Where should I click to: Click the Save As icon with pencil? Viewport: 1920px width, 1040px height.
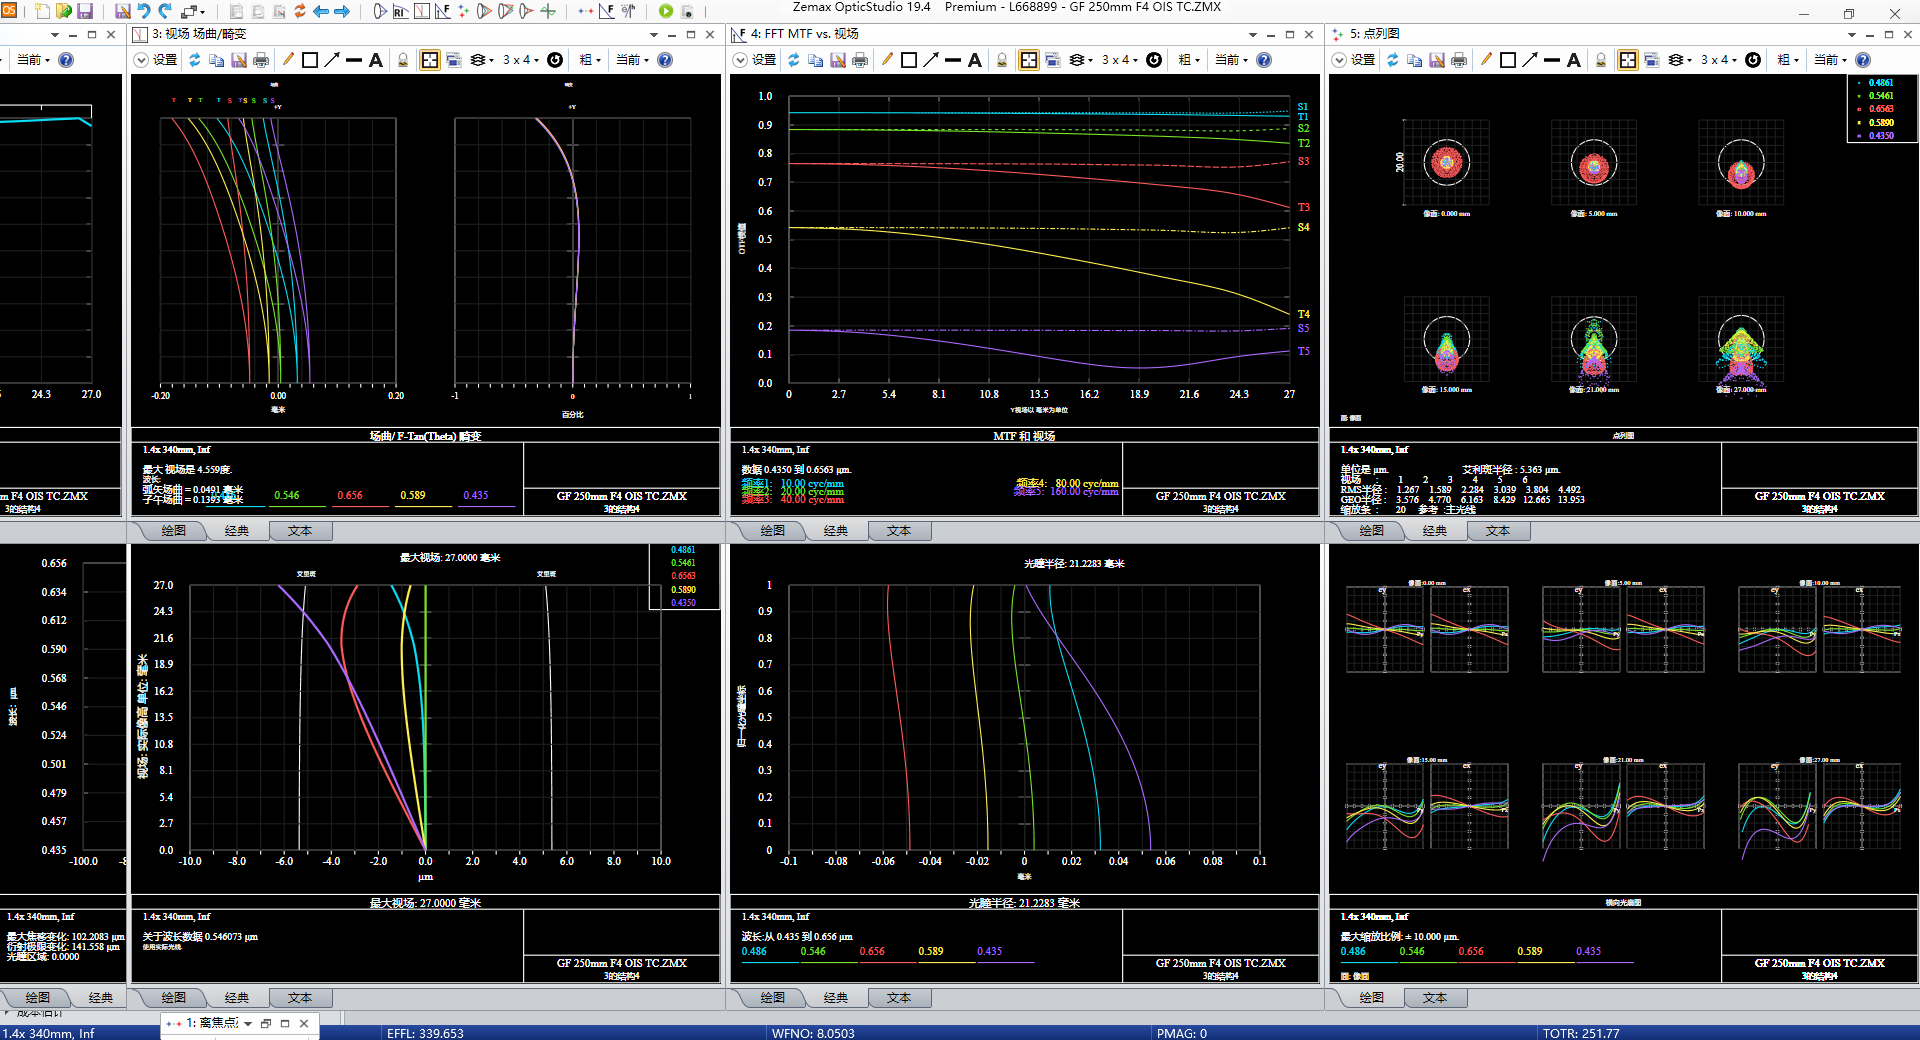(x=122, y=11)
